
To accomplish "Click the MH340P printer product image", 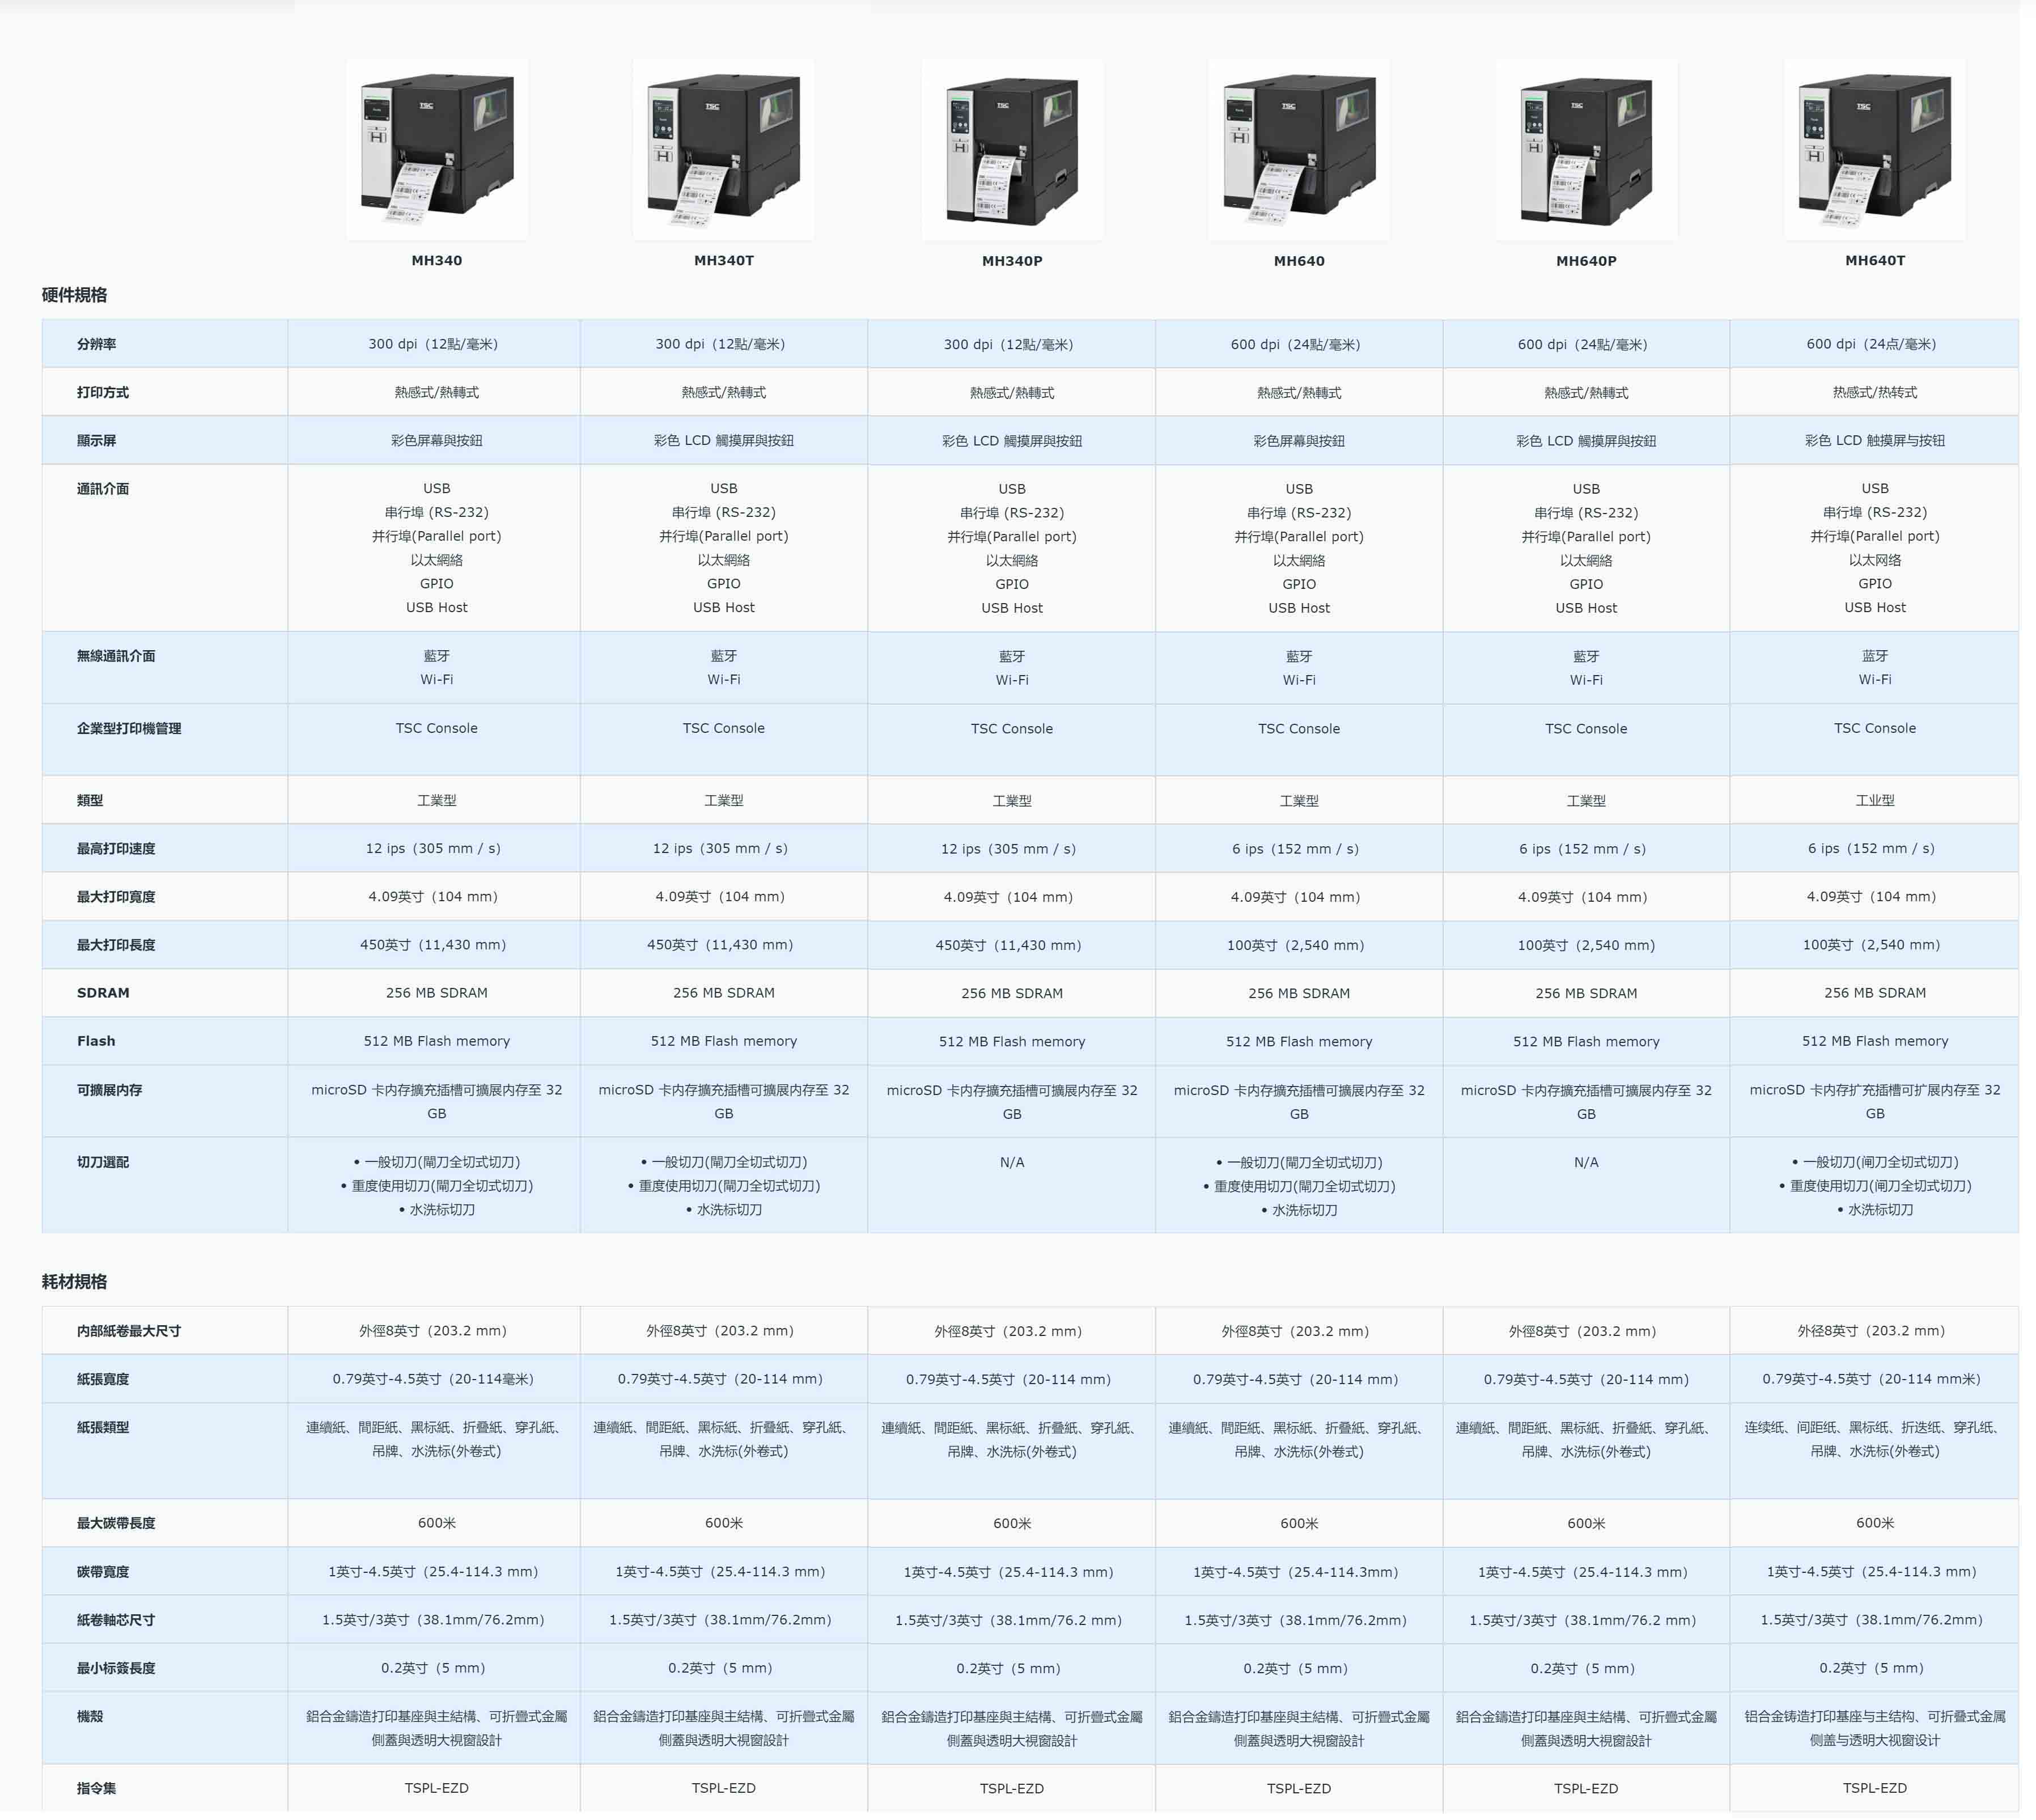I will (x=1012, y=148).
